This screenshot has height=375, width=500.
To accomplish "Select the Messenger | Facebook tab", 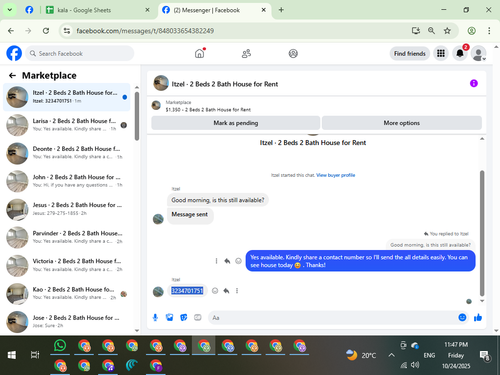I will point(214,10).
